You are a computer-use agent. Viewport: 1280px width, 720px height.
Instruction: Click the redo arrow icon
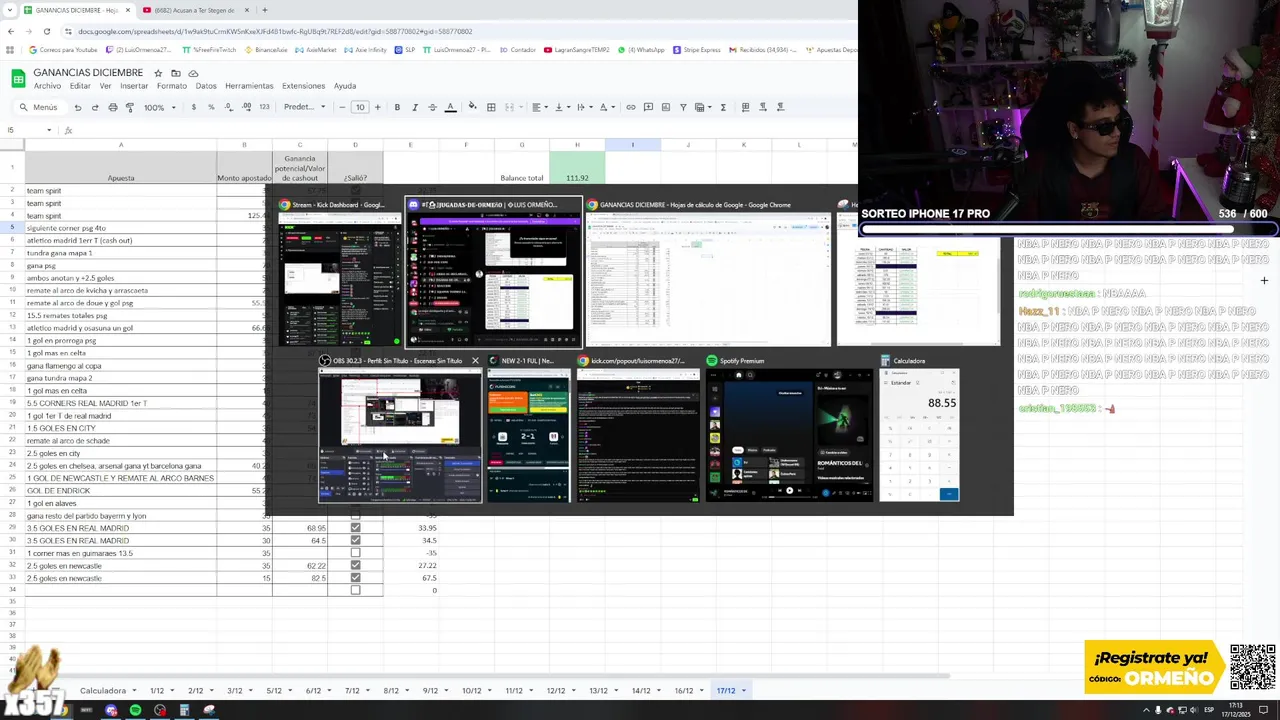tap(95, 107)
